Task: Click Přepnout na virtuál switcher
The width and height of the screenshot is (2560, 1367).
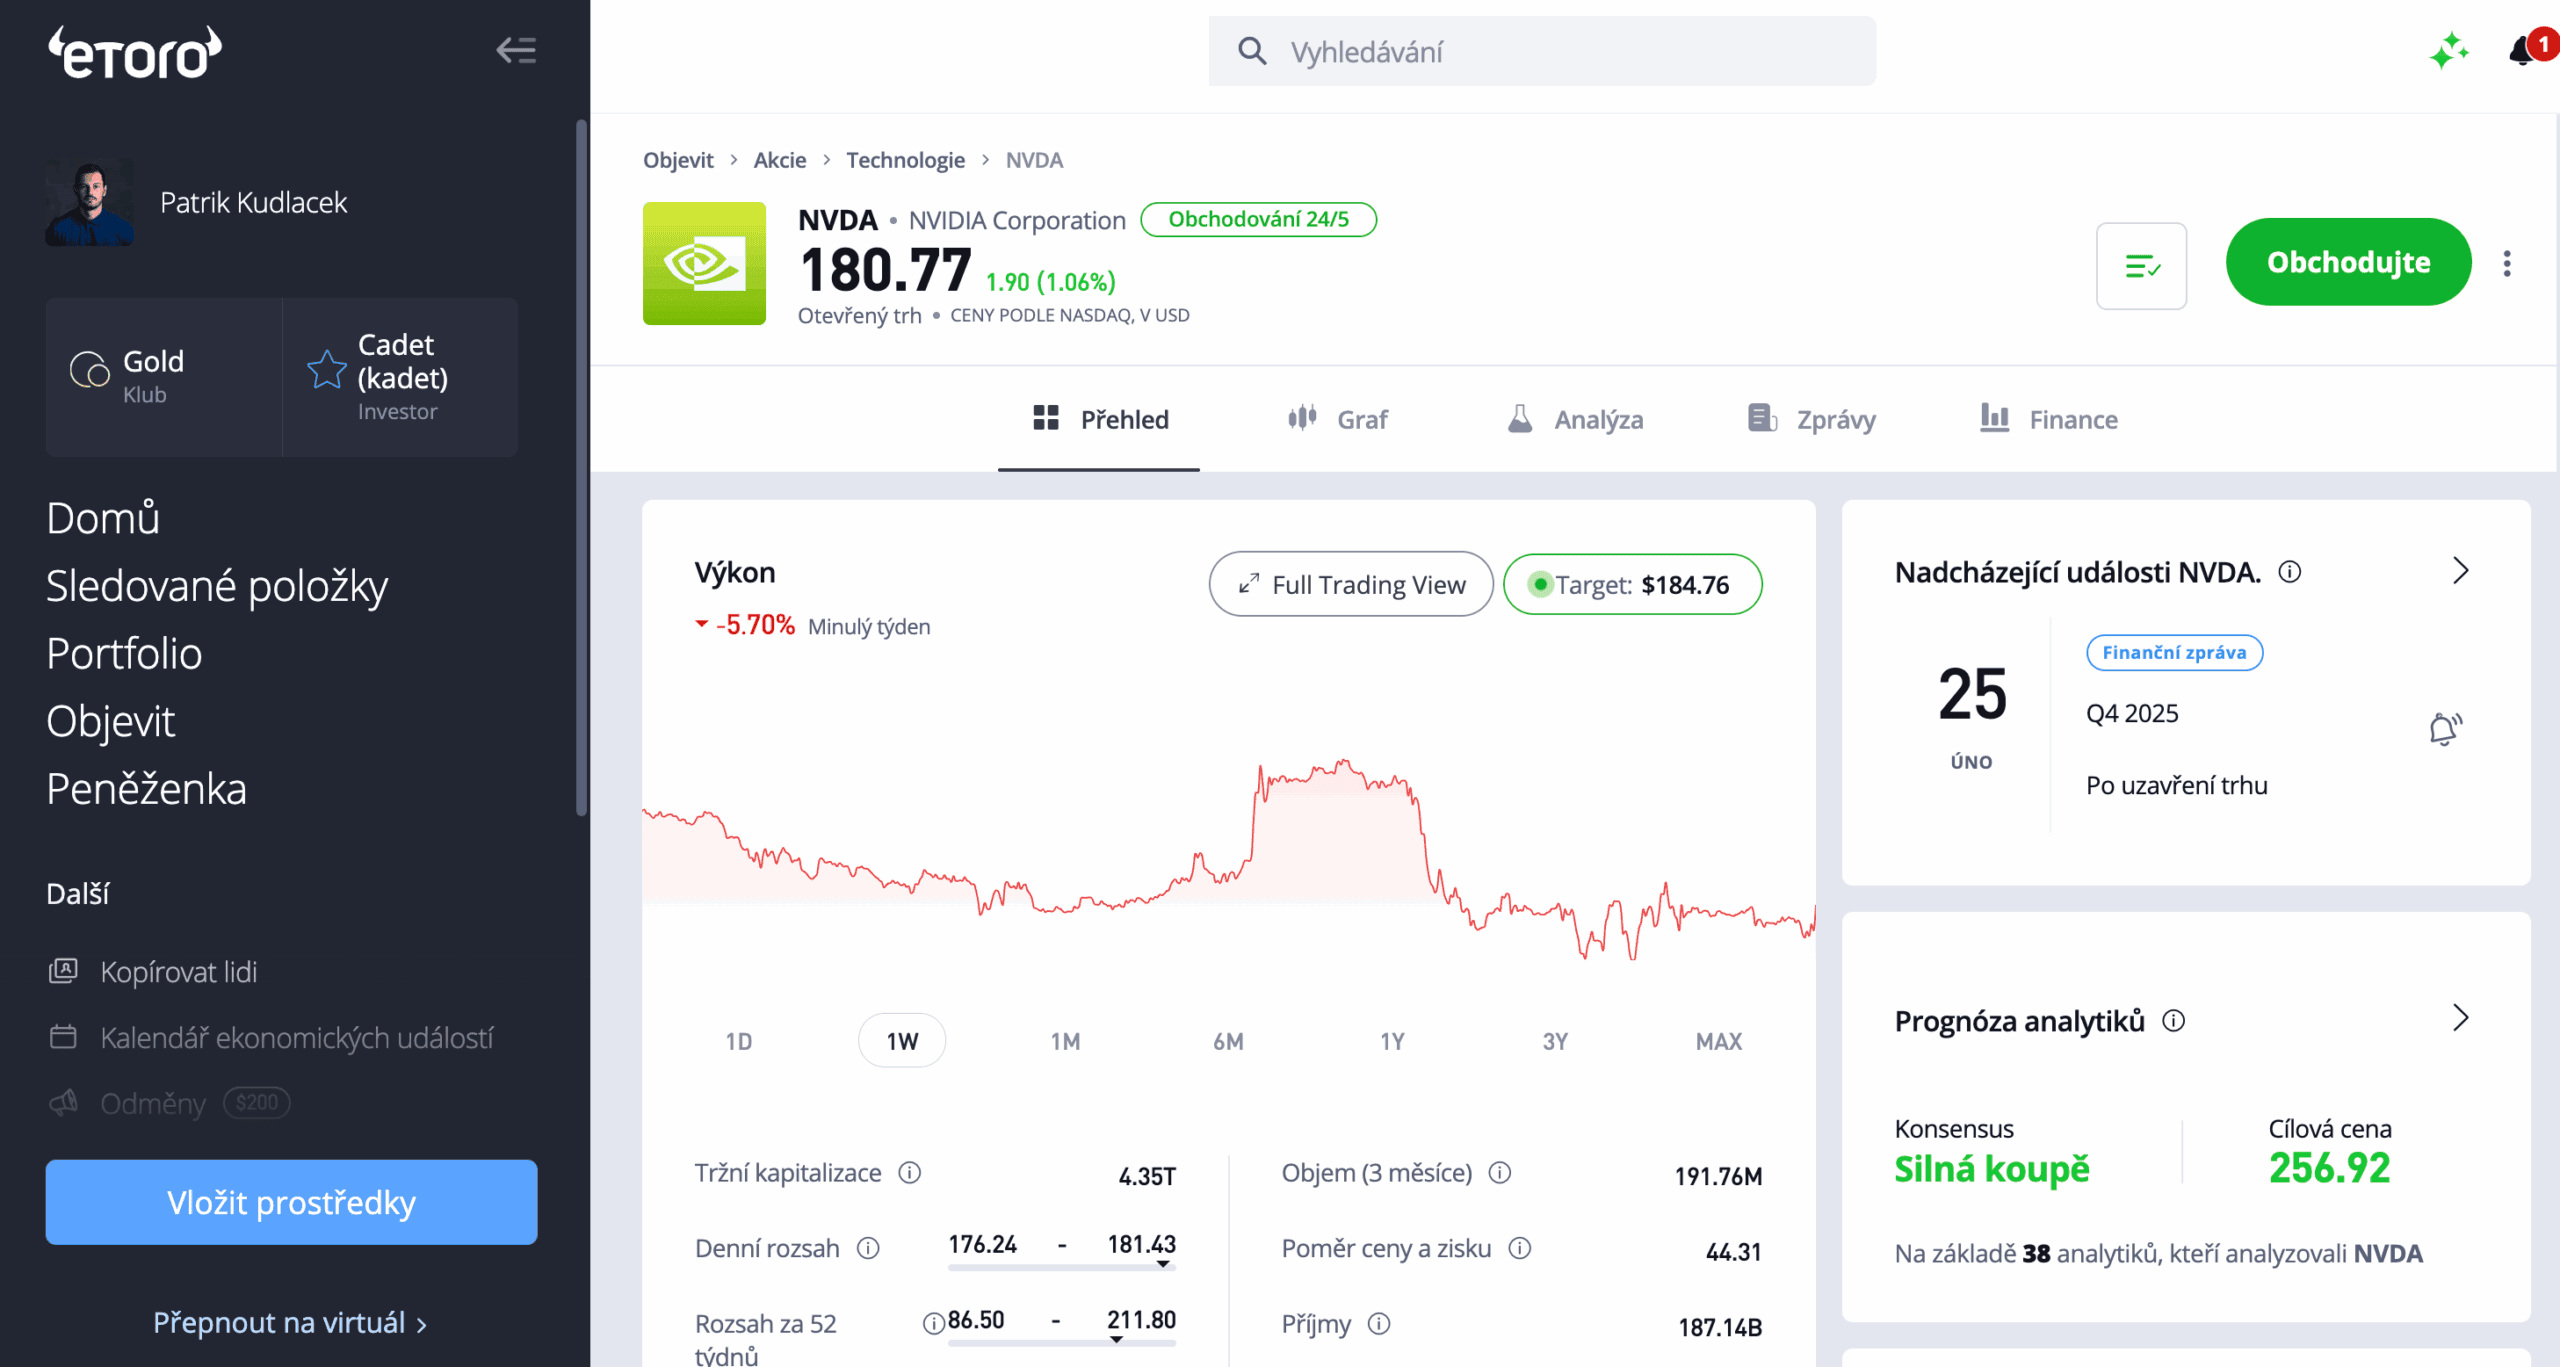Action: pyautogui.click(x=290, y=1322)
